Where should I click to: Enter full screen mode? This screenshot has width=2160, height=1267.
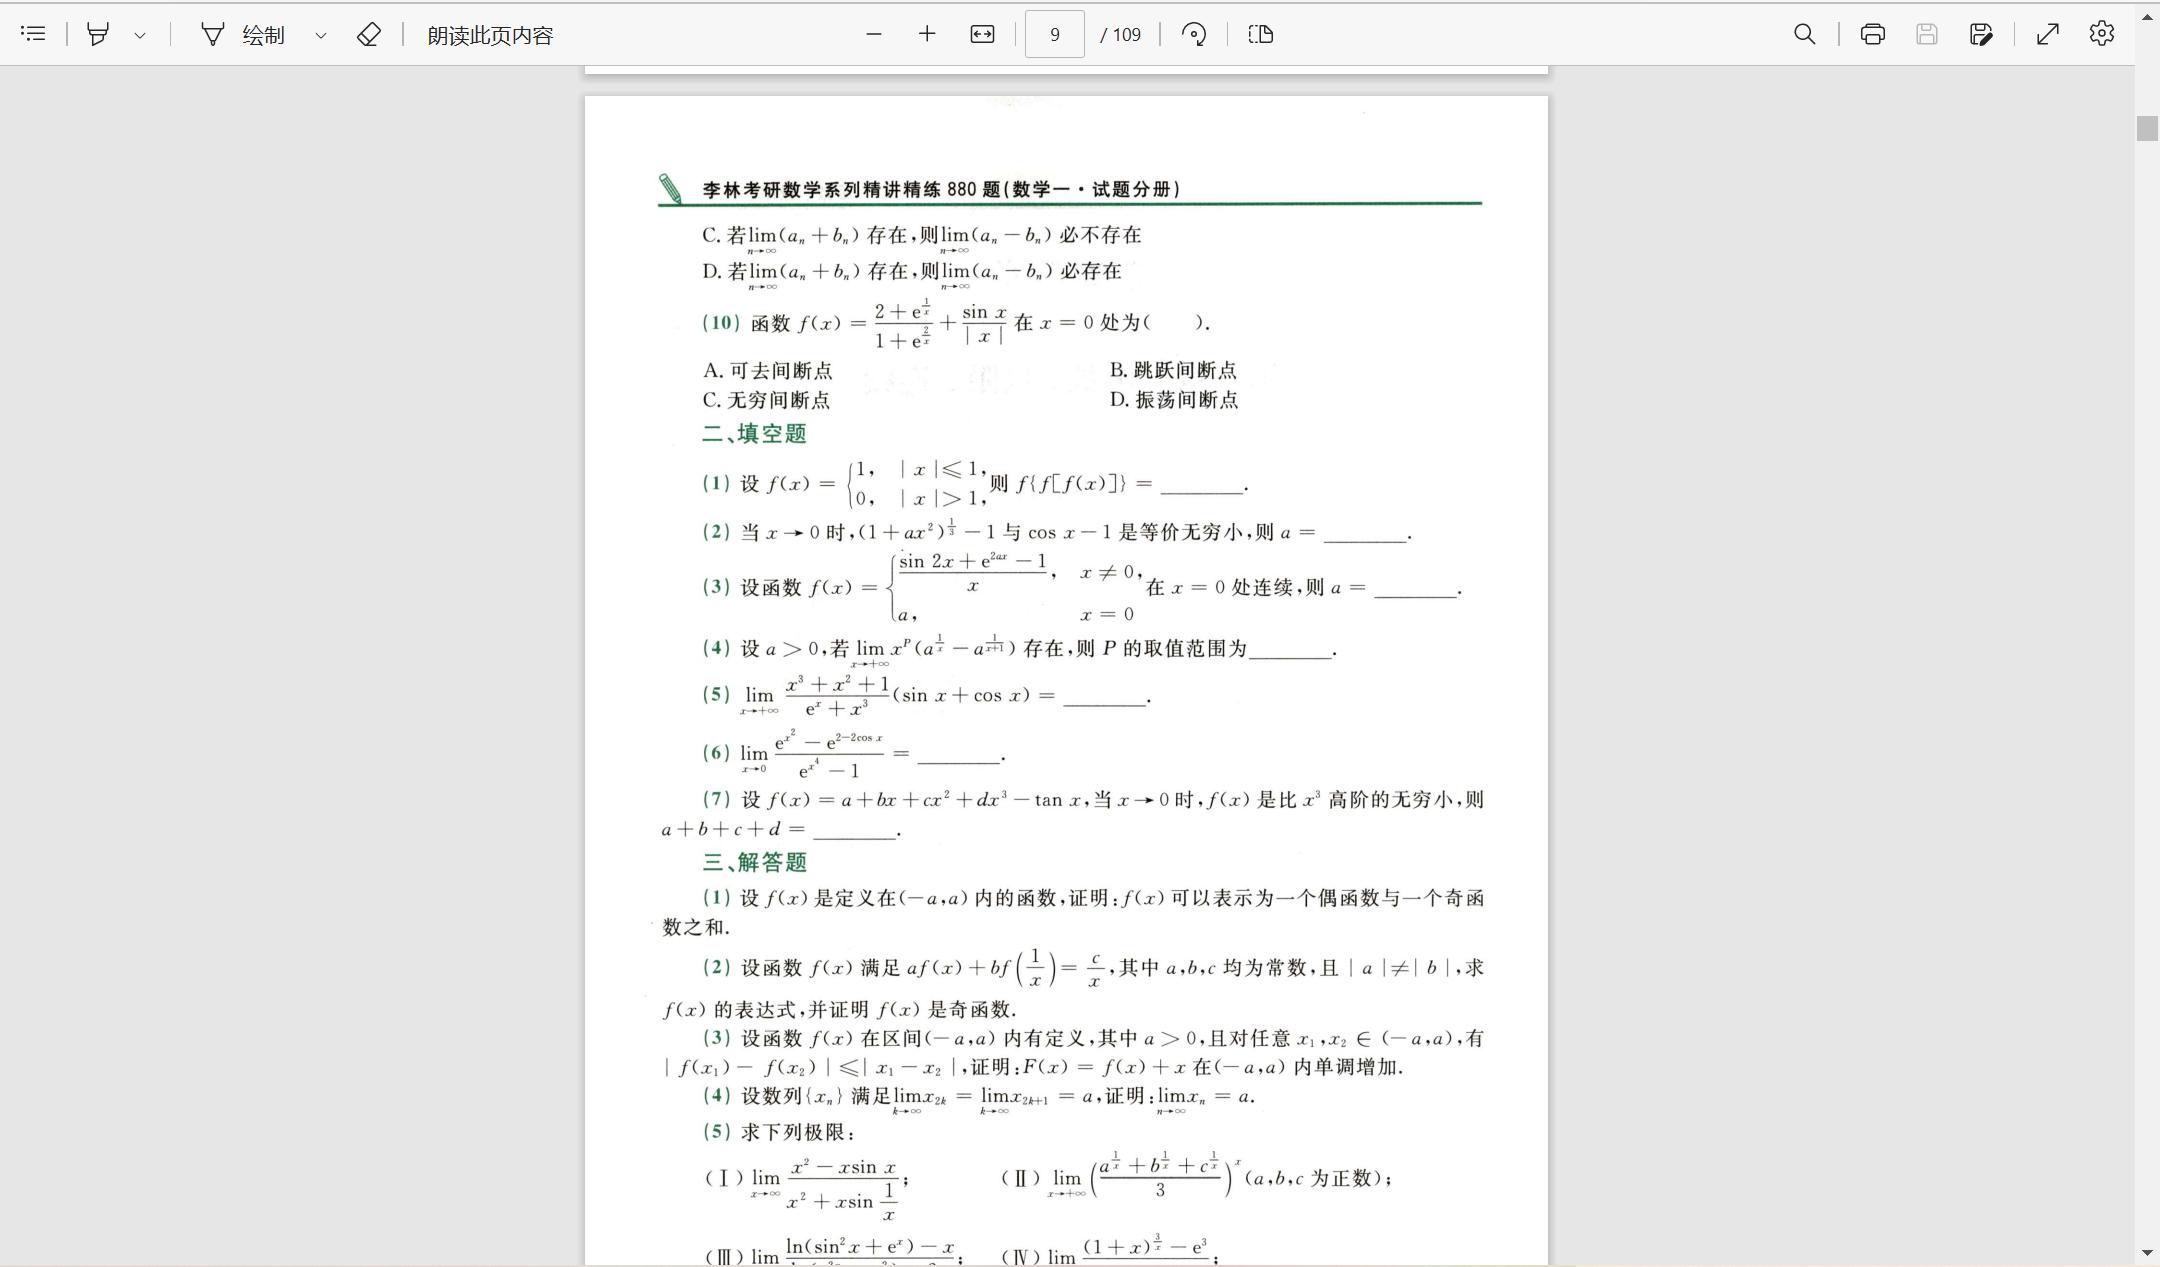point(2047,34)
